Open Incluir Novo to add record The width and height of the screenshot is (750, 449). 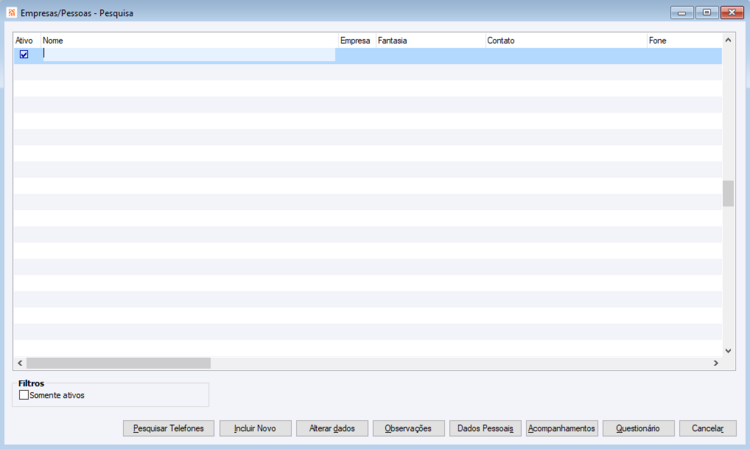[x=255, y=428]
